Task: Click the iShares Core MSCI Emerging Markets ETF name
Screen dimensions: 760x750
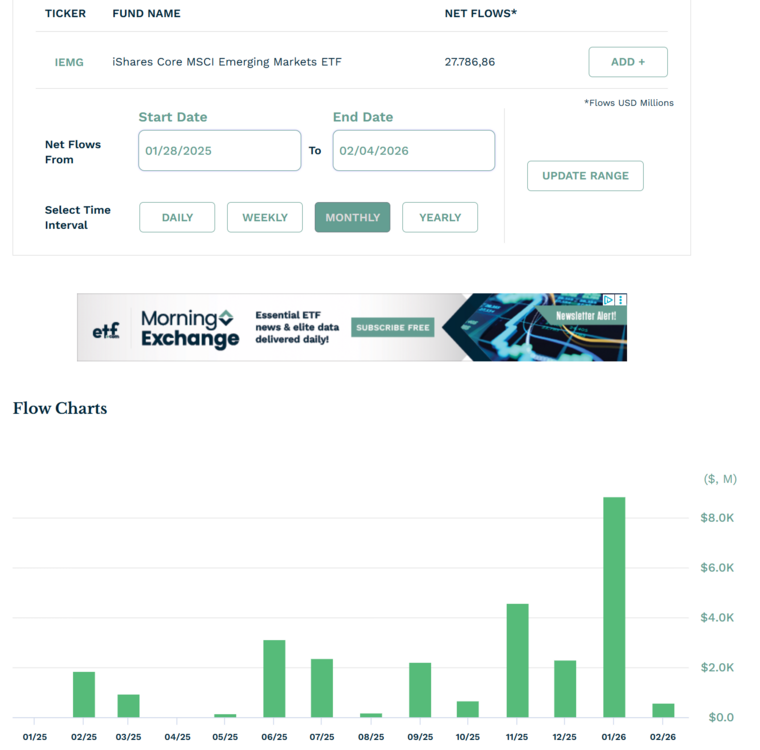Action: tap(227, 62)
